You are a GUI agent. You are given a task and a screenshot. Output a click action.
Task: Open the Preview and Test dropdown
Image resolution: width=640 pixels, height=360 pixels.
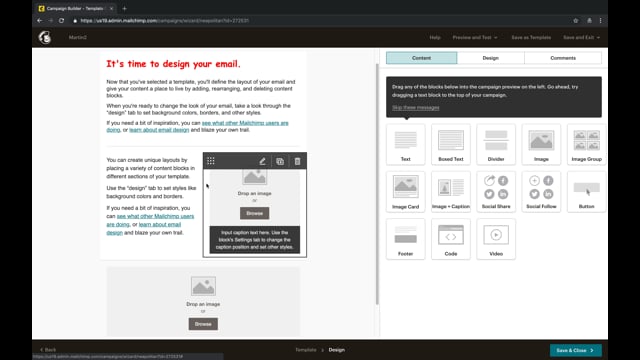(x=475, y=37)
